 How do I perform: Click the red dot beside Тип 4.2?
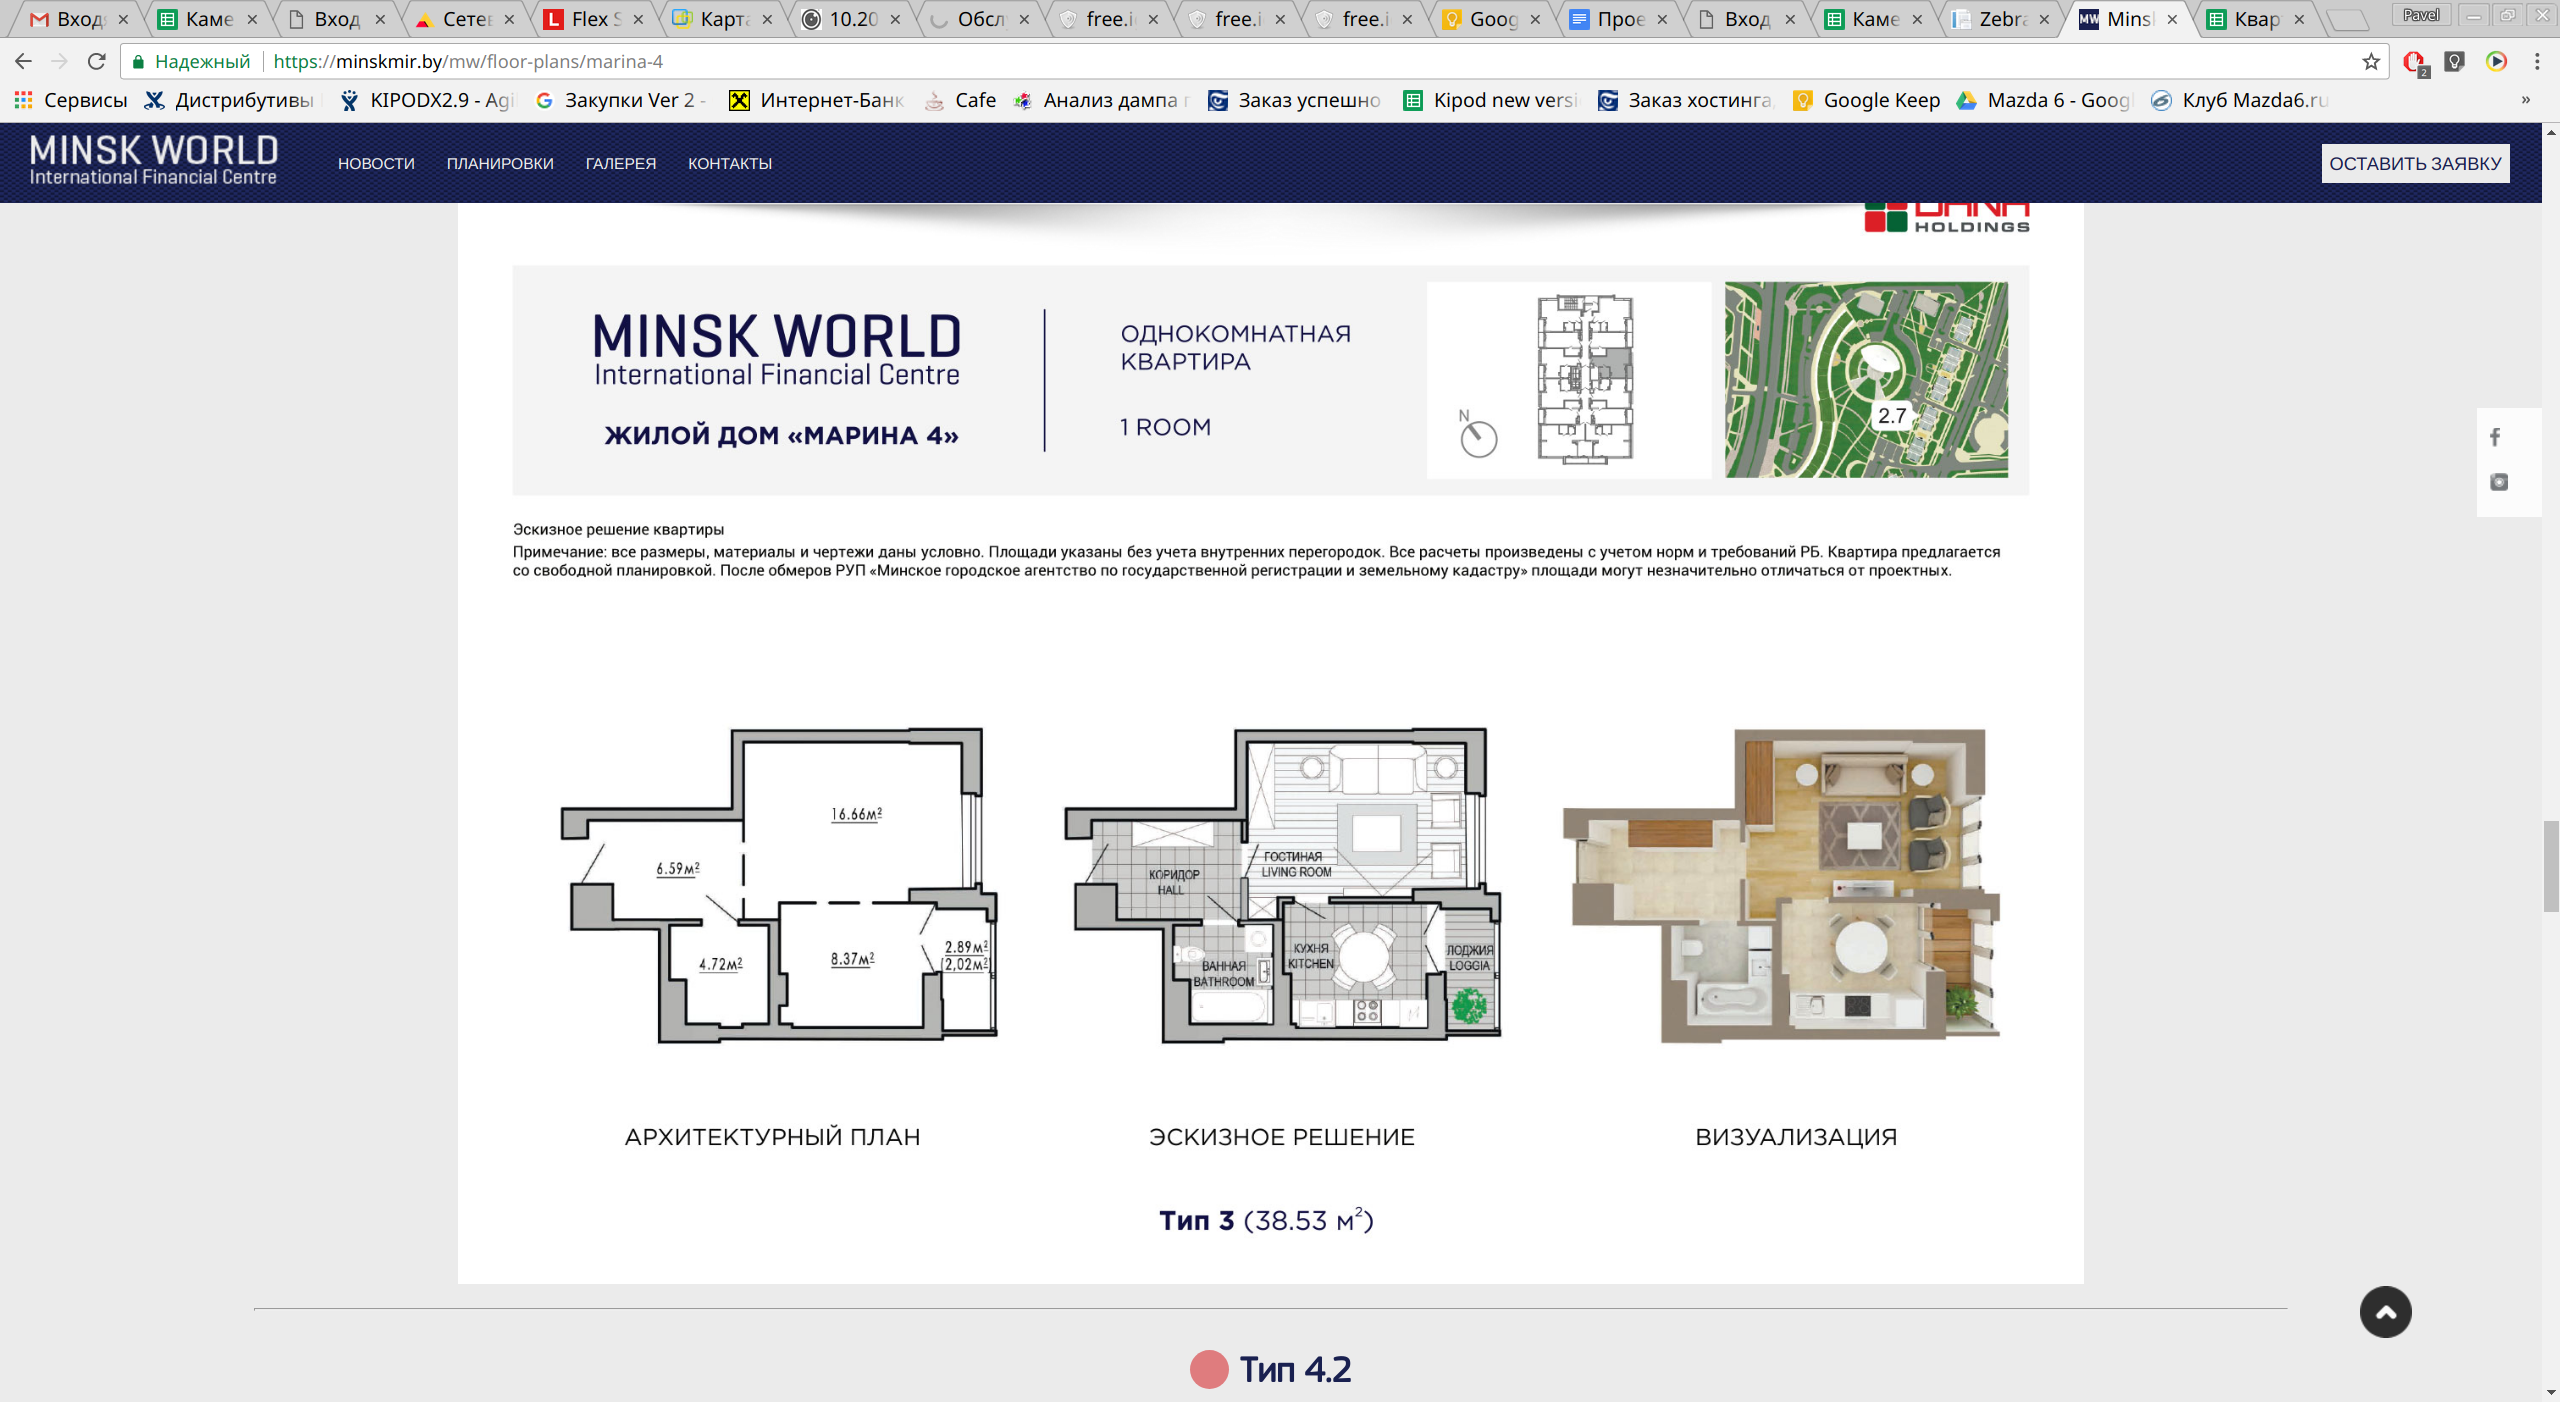[1208, 1369]
